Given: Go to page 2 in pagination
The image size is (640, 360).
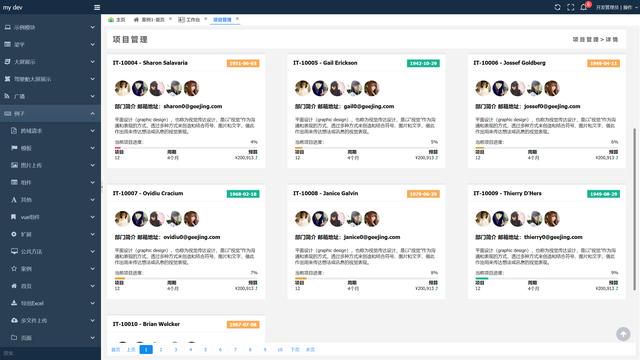Looking at the screenshot, I should pyautogui.click(x=161, y=349).
